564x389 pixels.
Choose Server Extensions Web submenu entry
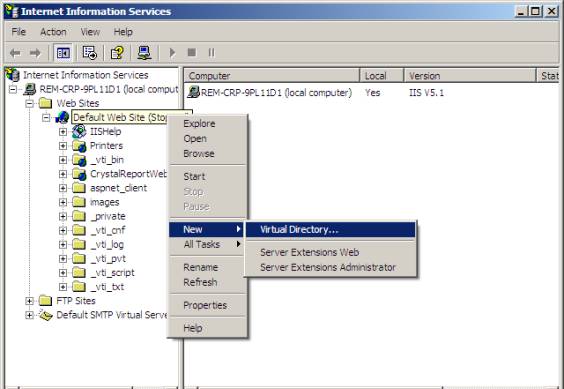click(331, 252)
